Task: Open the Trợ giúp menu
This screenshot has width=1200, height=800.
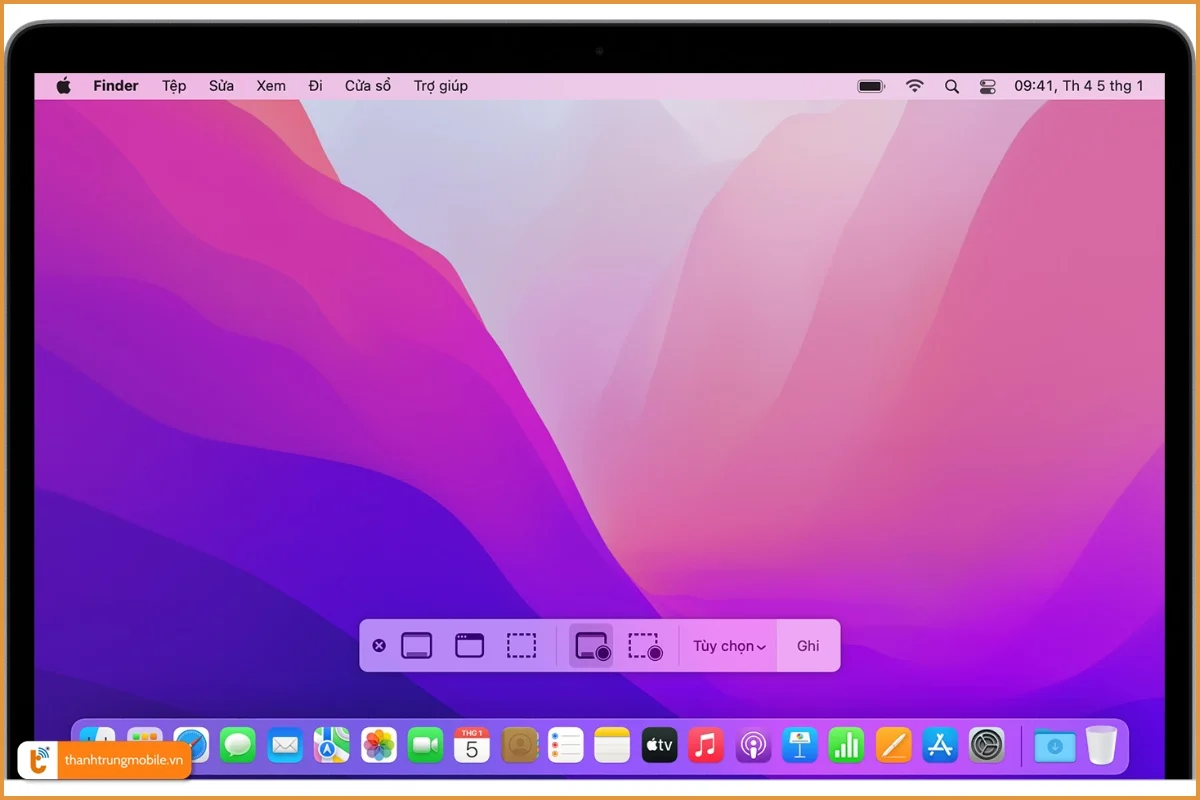Action: (x=441, y=86)
